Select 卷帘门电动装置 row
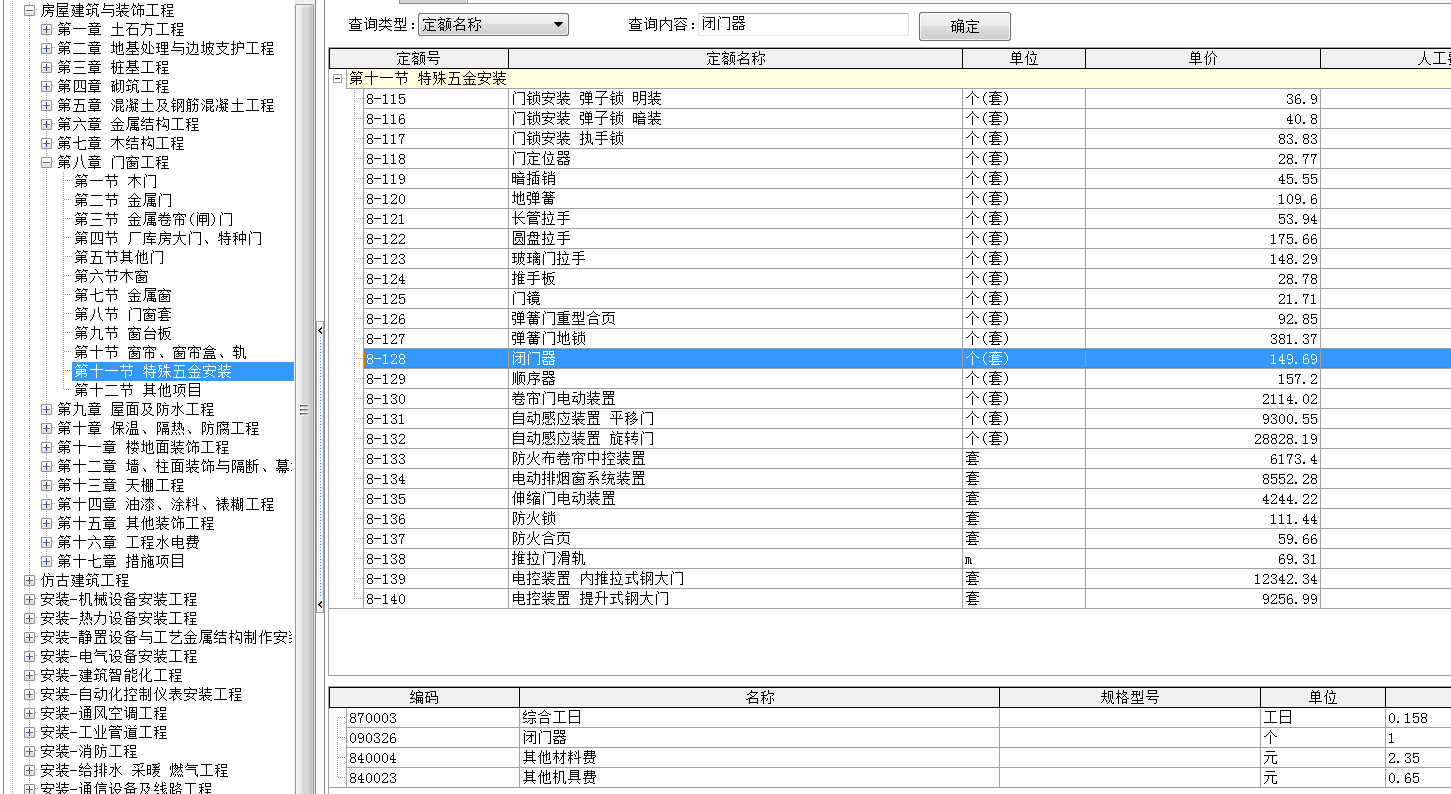Viewport: 1451px width, 794px height. point(907,399)
